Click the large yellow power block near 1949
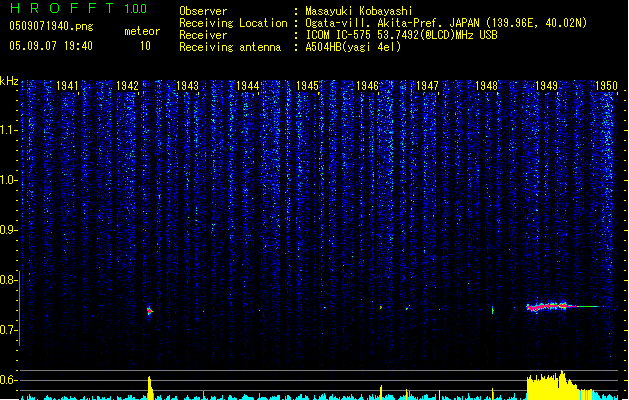This screenshot has width=629, height=400. [560, 386]
